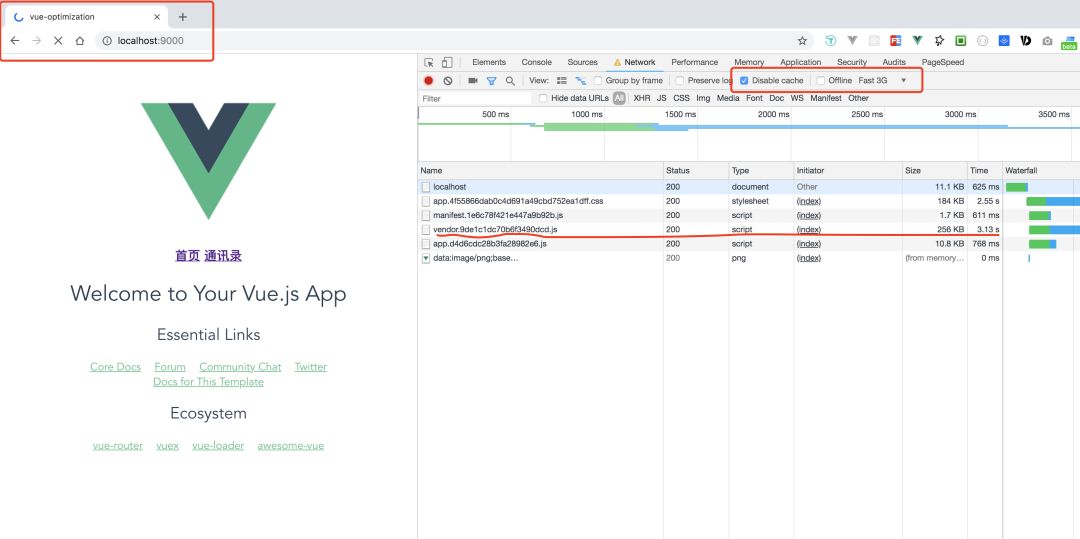This screenshot has width=1080, height=539.
Task: Switch to the Console tab
Action: (536, 62)
